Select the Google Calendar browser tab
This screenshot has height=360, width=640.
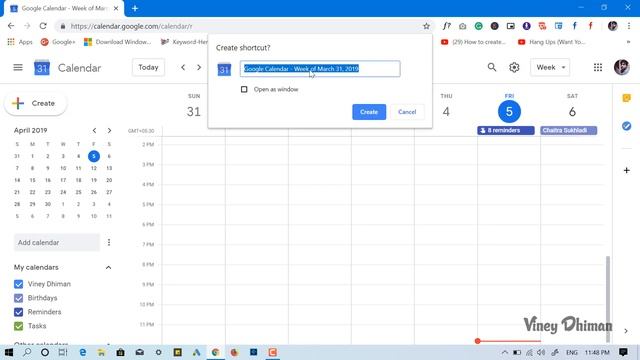coord(64,8)
